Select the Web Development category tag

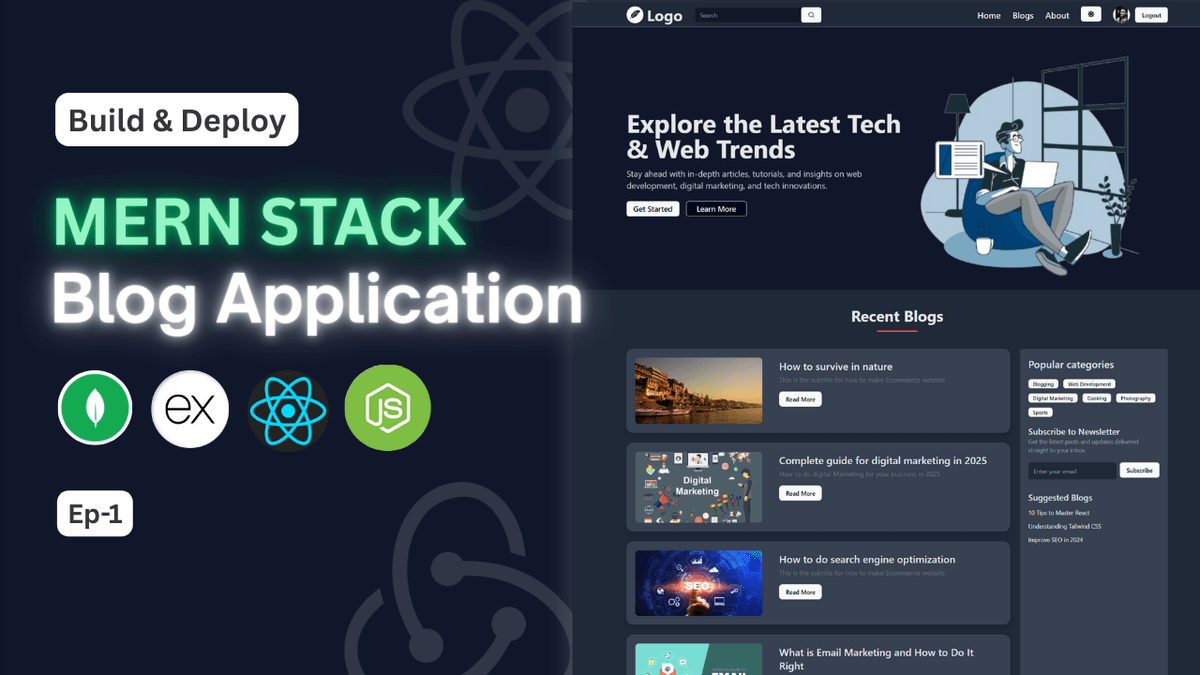(1088, 384)
